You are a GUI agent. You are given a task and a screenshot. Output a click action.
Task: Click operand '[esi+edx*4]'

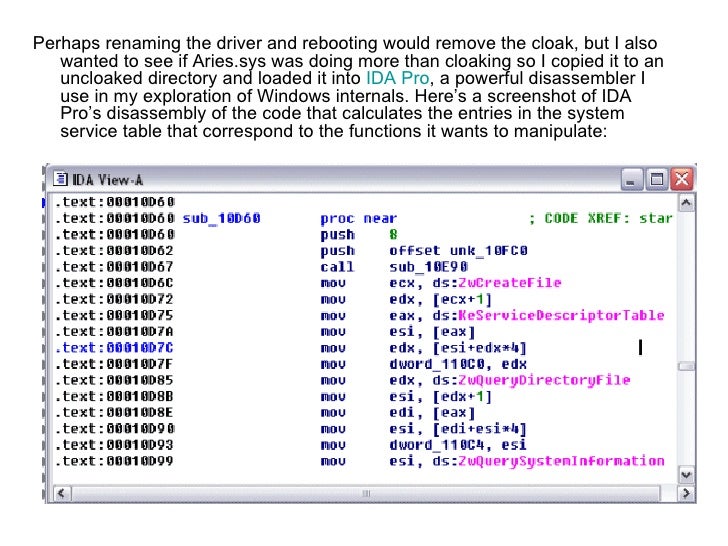(x=480, y=348)
